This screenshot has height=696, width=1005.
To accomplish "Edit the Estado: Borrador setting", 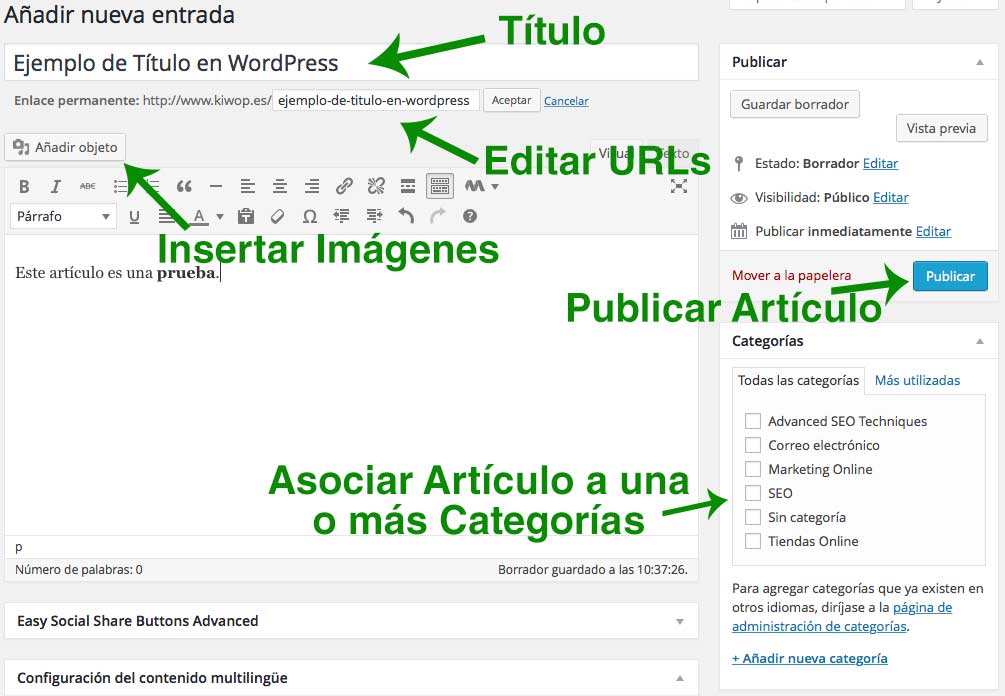I will pos(880,163).
